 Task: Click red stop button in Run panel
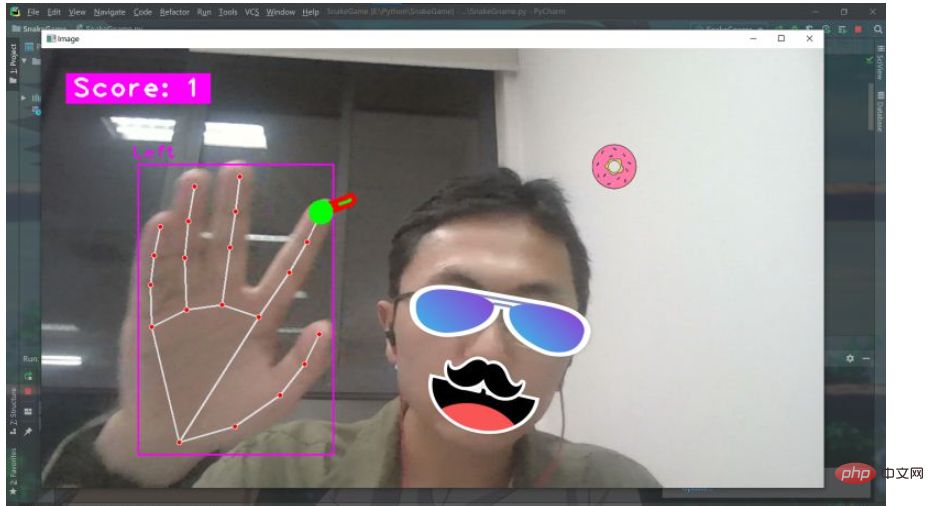click(x=28, y=392)
